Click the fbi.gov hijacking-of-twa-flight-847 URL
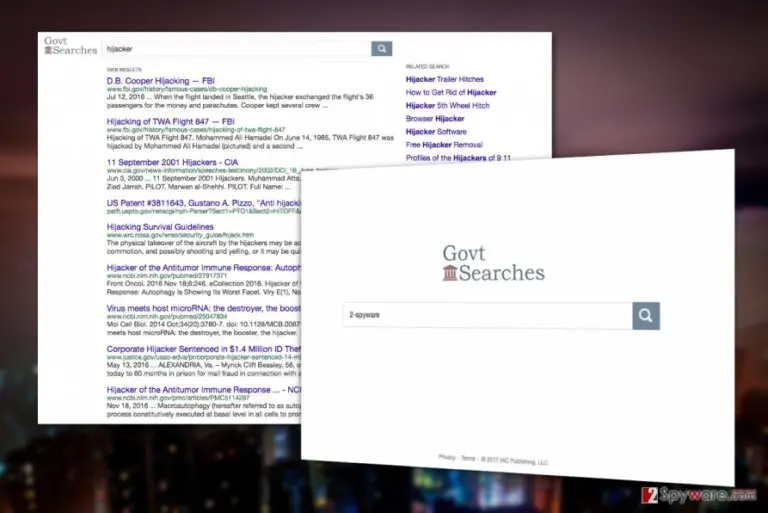Viewport: 768px width, 513px height. (196, 130)
